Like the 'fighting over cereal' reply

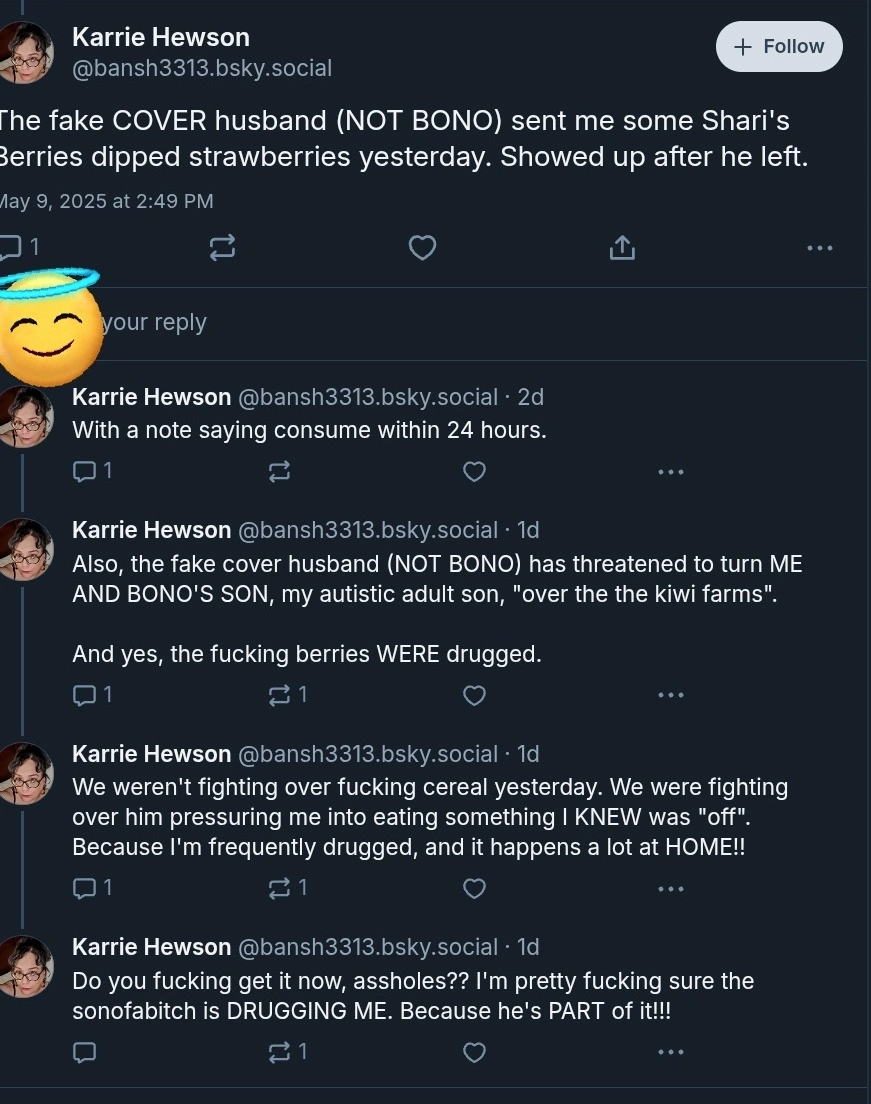(474, 888)
